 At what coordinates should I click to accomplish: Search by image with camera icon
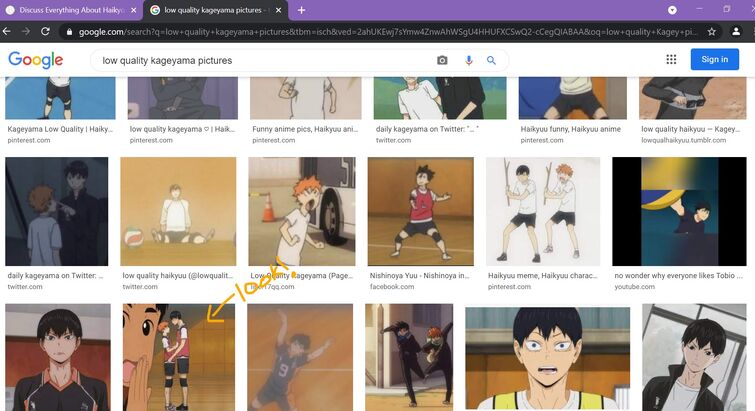(x=442, y=60)
